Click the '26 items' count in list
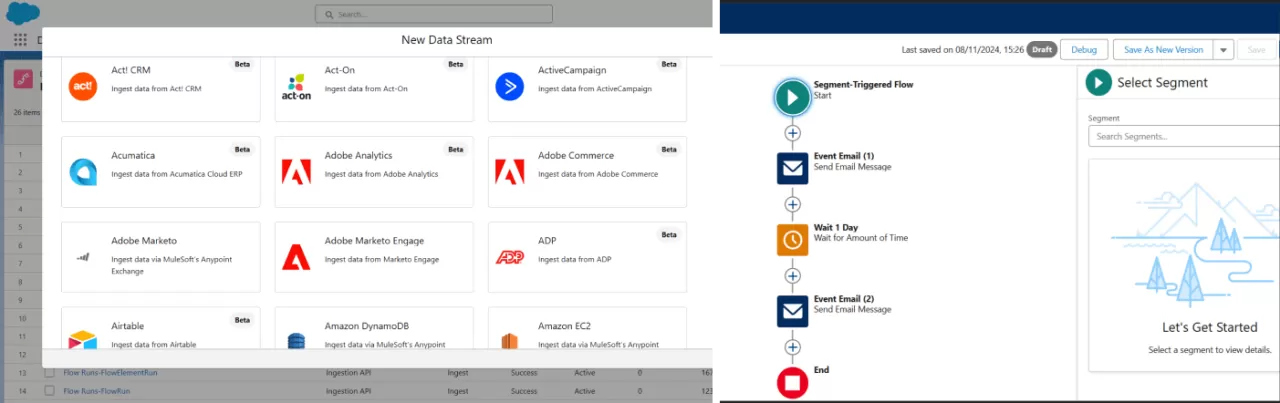The width and height of the screenshot is (1280, 403). pyautogui.click(x=25, y=113)
